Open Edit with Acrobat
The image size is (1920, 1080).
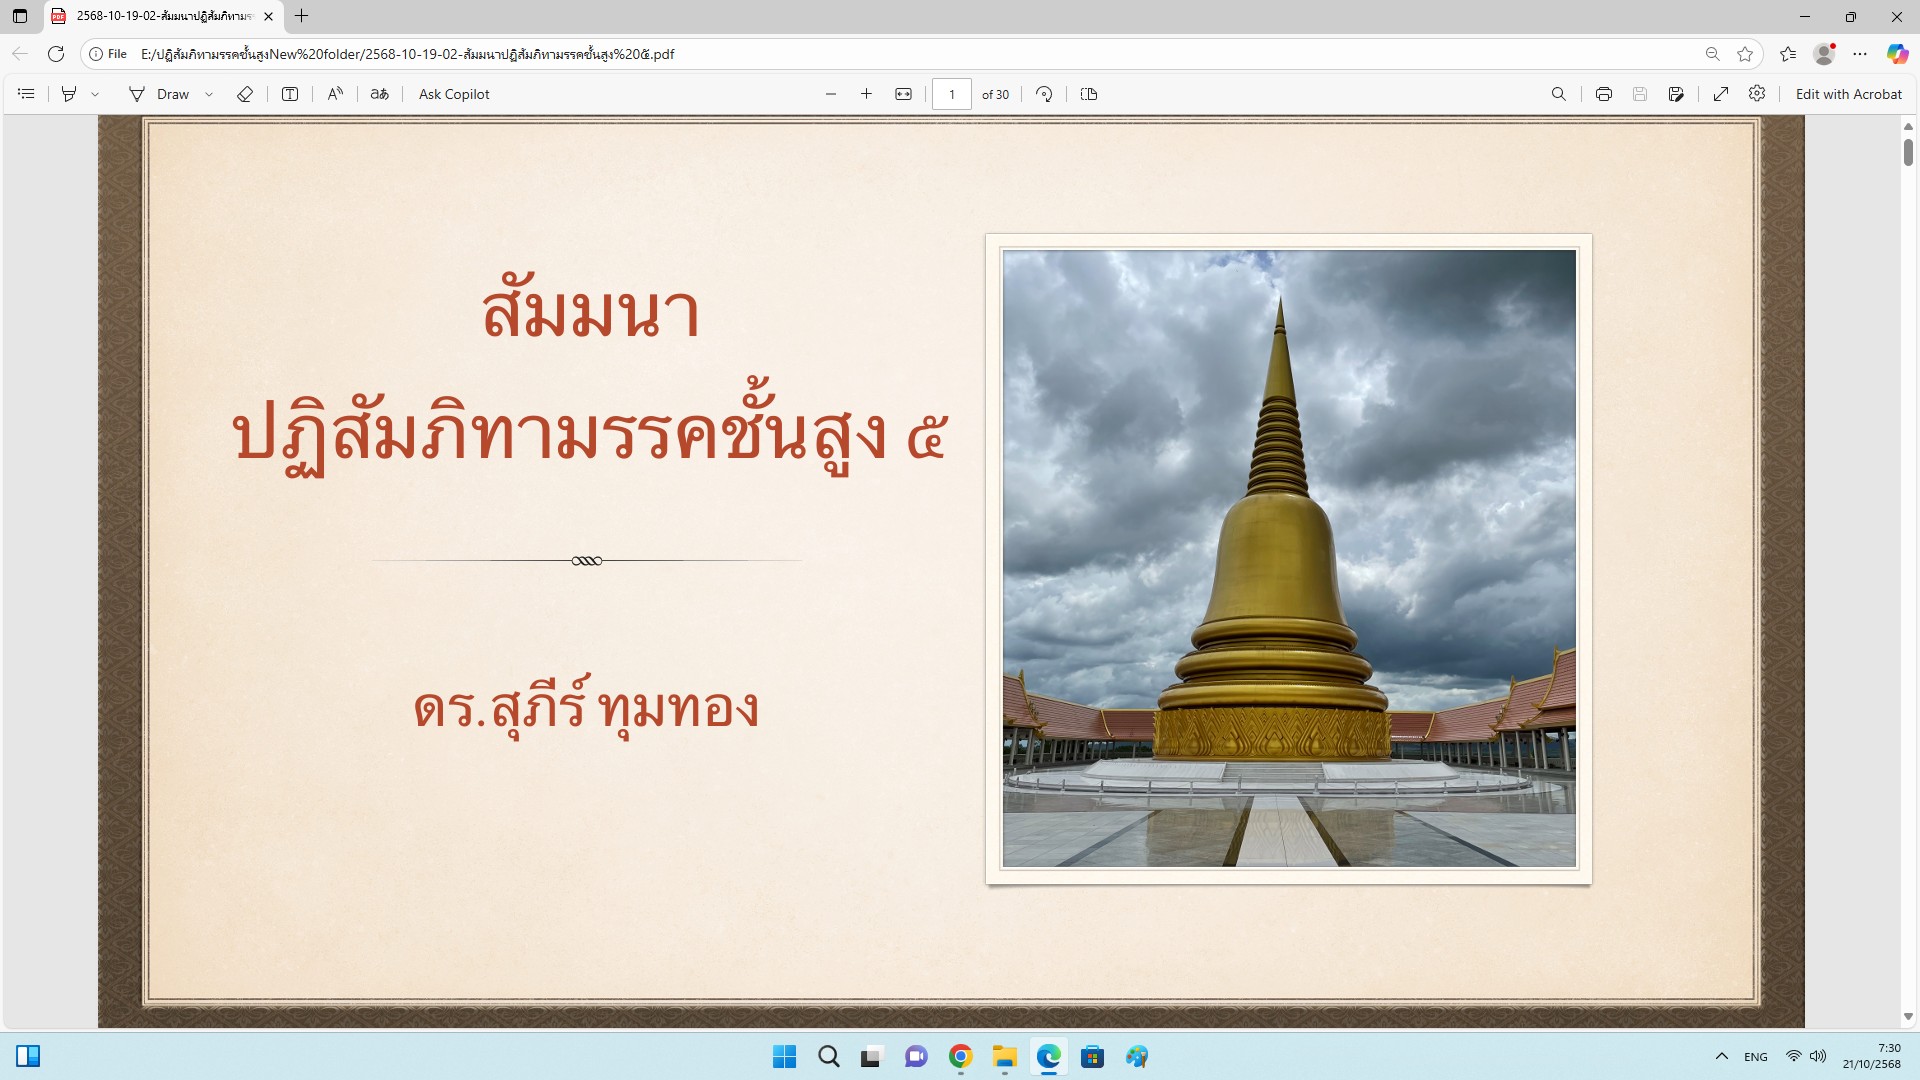coord(1848,94)
